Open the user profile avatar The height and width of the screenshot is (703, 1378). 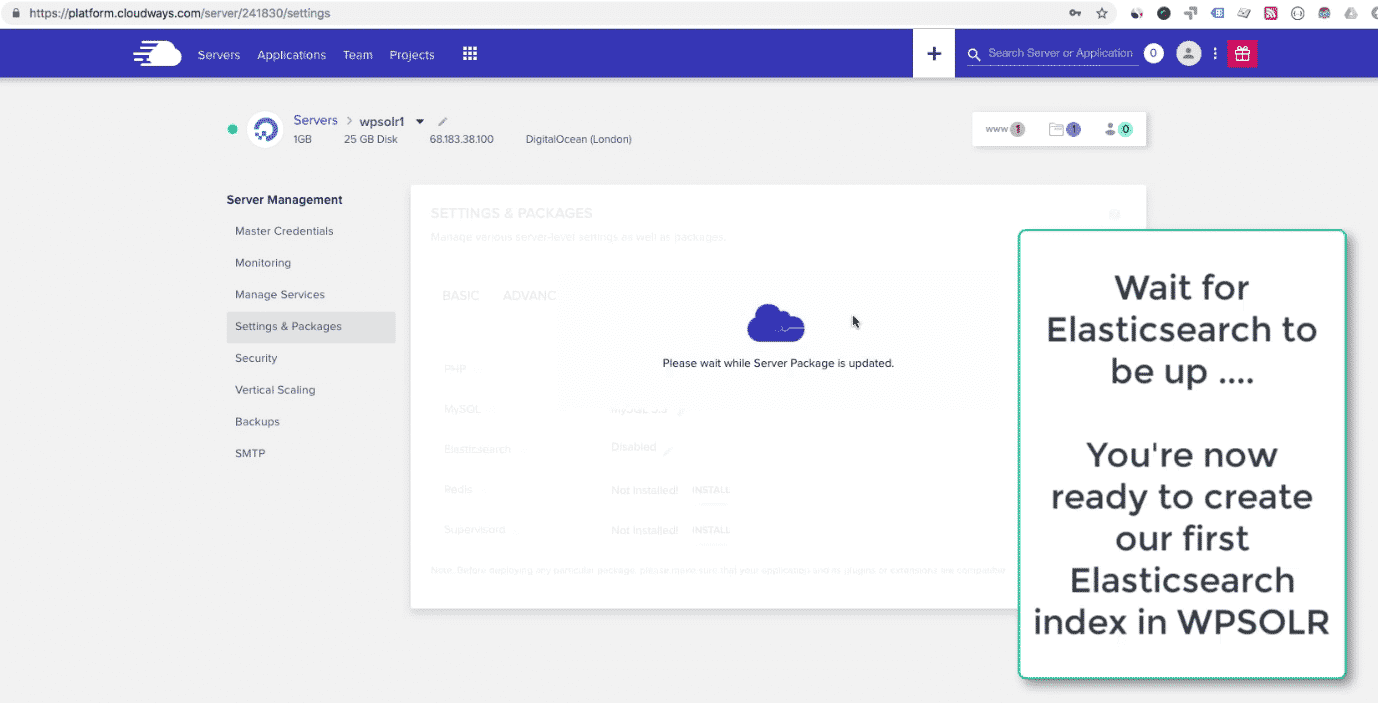(x=1188, y=54)
